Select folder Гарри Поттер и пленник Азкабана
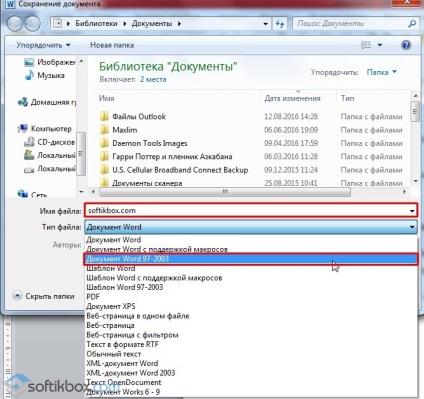Image resolution: width=424 pixels, height=399 pixels. tap(172, 156)
